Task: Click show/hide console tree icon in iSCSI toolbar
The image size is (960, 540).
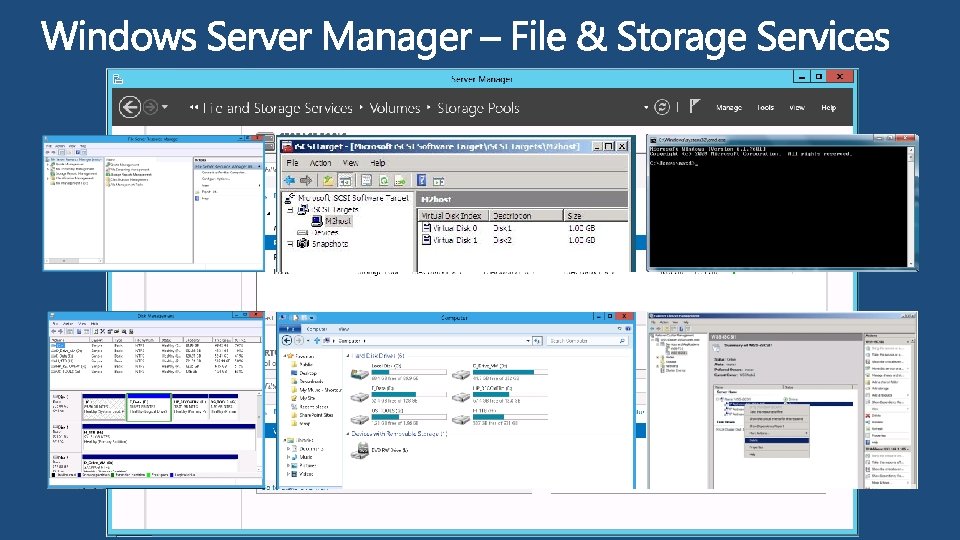Action: tap(345, 181)
